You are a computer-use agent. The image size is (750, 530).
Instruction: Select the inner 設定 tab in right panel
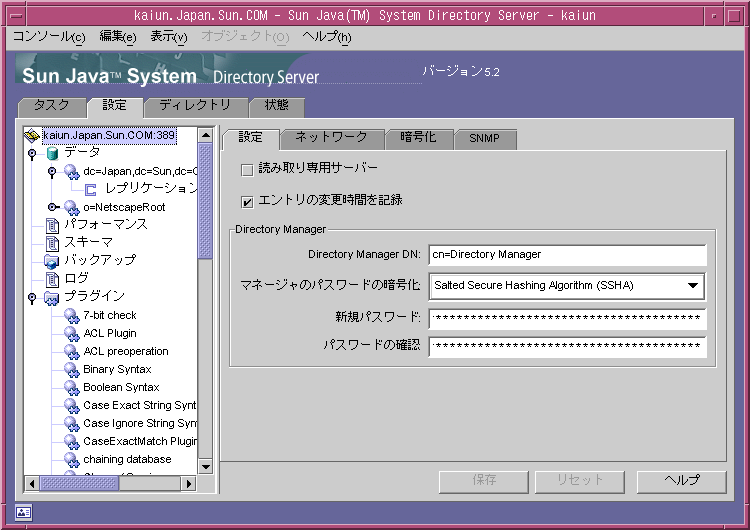click(251, 138)
